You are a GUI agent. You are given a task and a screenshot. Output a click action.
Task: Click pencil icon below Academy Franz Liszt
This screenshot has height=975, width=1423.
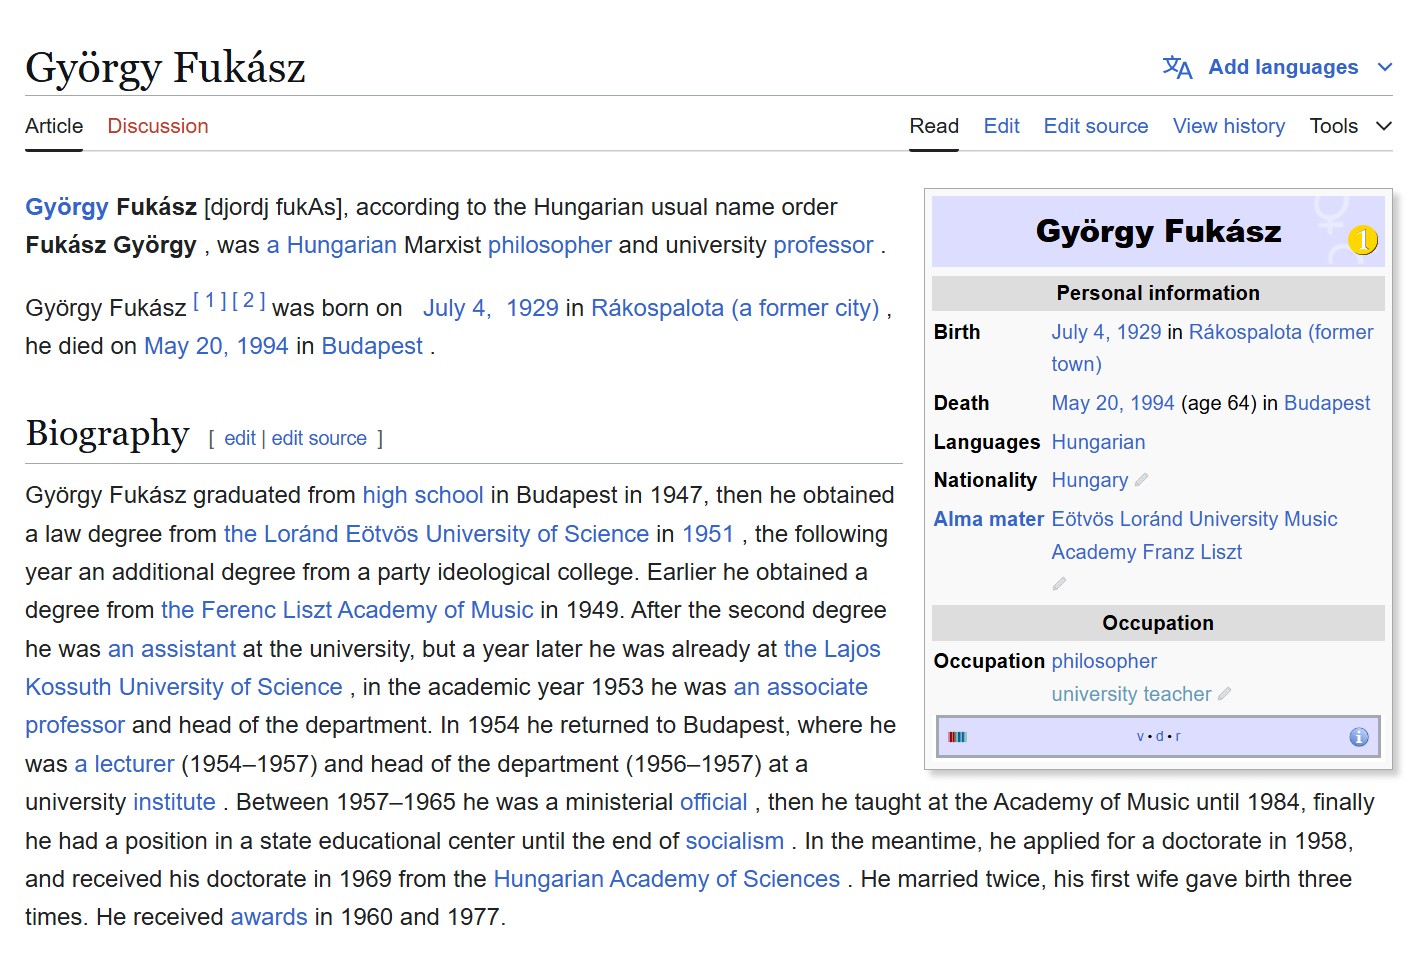click(1059, 584)
